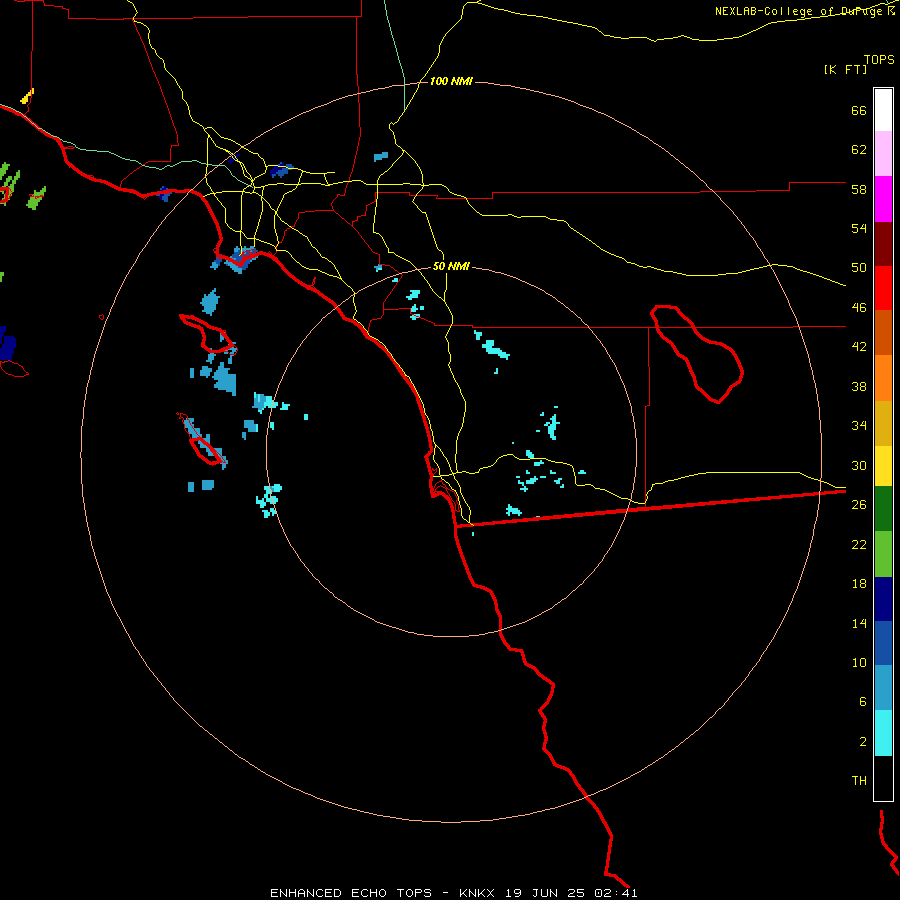Click the TH legend label
Viewport: 900px width, 900px height.
pos(859,781)
